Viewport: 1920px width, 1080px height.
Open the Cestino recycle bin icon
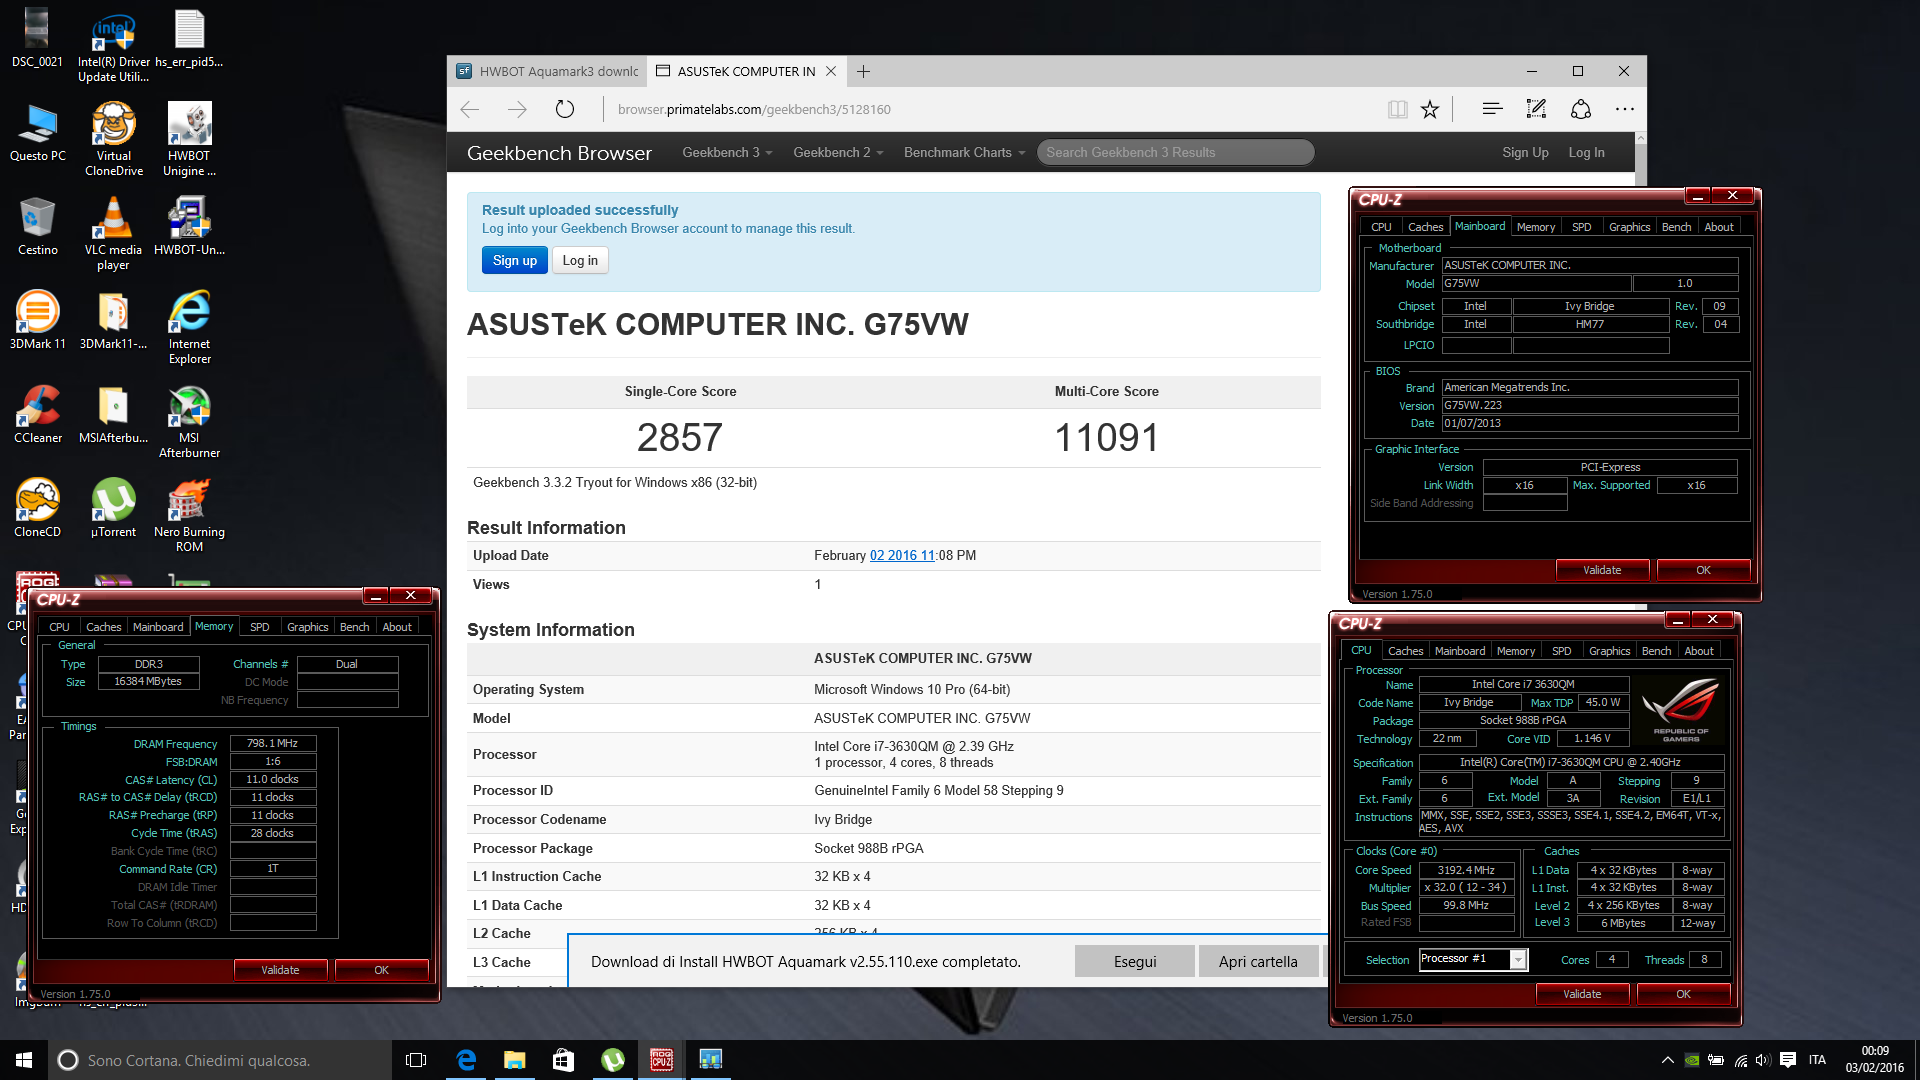[x=37, y=227]
